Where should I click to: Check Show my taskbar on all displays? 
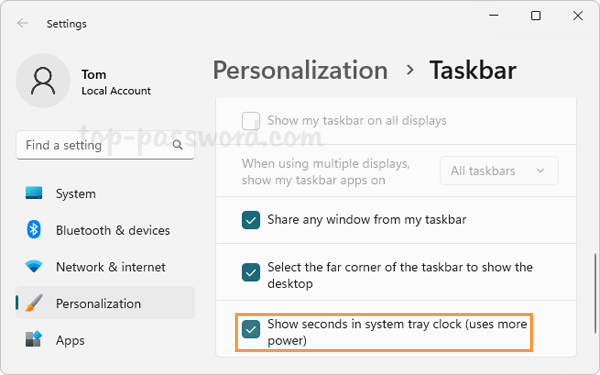[251, 121]
